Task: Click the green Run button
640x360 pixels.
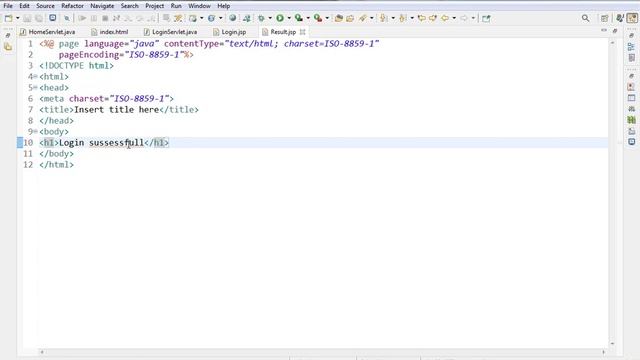Action: (x=280, y=18)
